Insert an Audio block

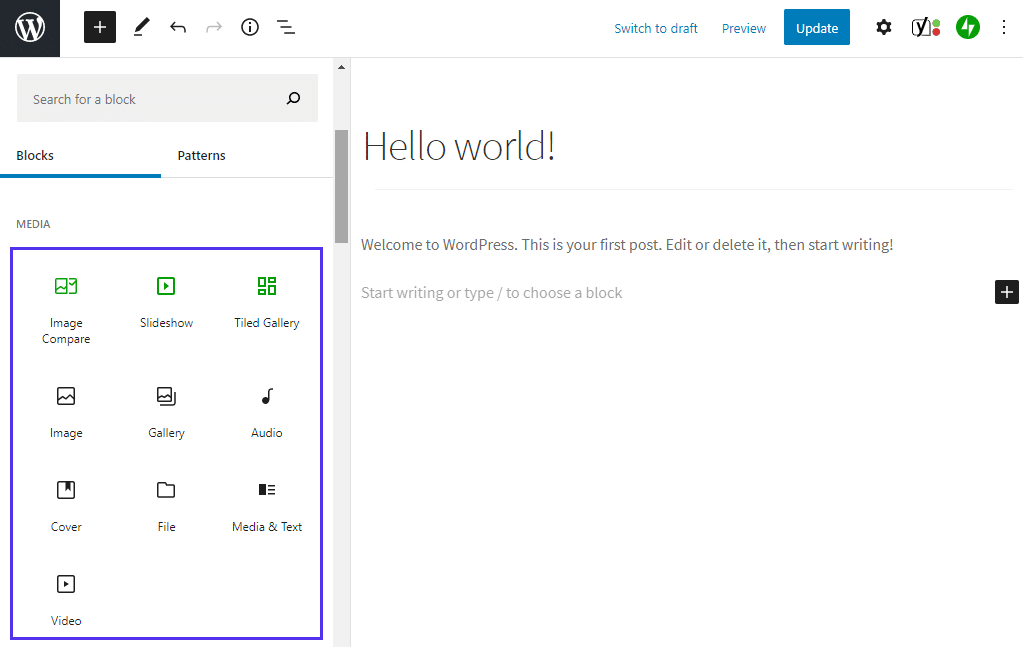tap(266, 412)
